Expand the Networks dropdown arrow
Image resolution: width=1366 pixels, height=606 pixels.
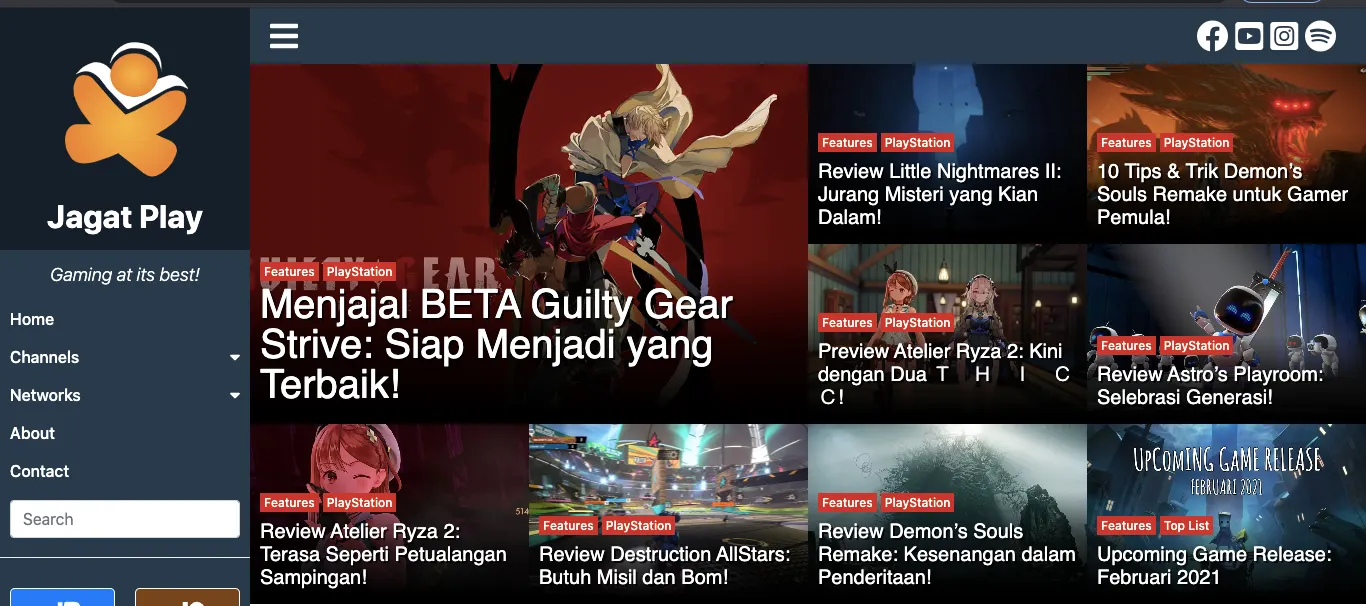tap(235, 396)
